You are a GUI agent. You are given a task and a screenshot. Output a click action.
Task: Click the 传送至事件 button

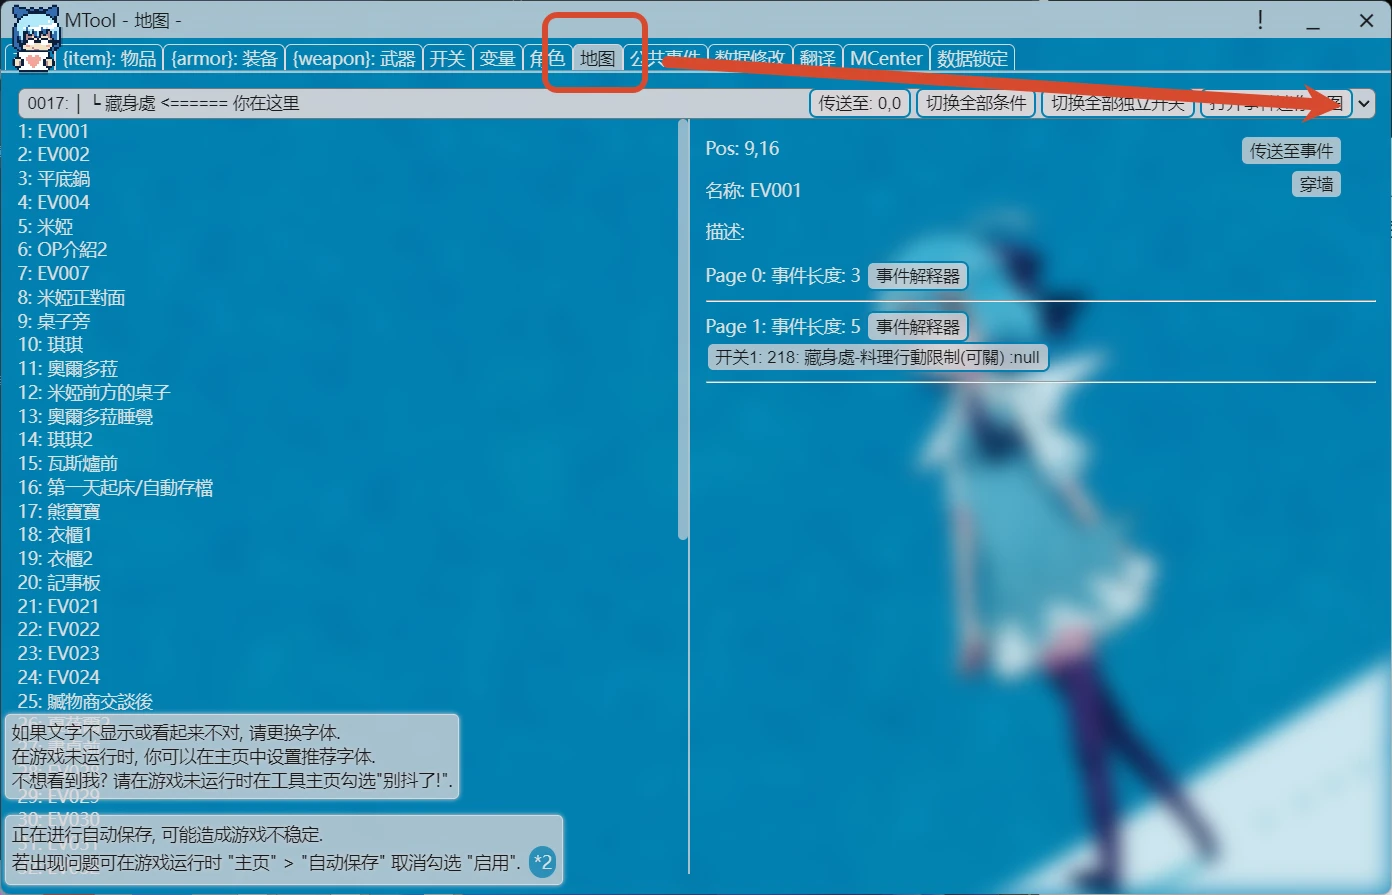(1291, 151)
